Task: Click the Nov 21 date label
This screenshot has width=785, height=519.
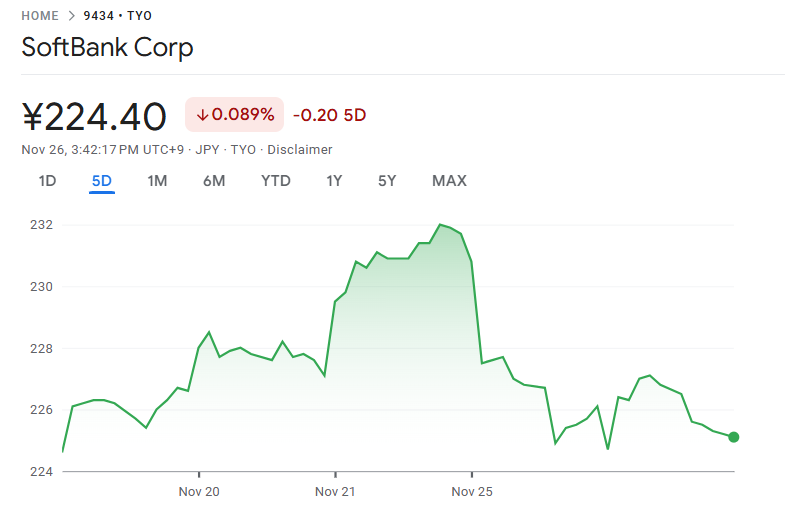Action: 335,492
